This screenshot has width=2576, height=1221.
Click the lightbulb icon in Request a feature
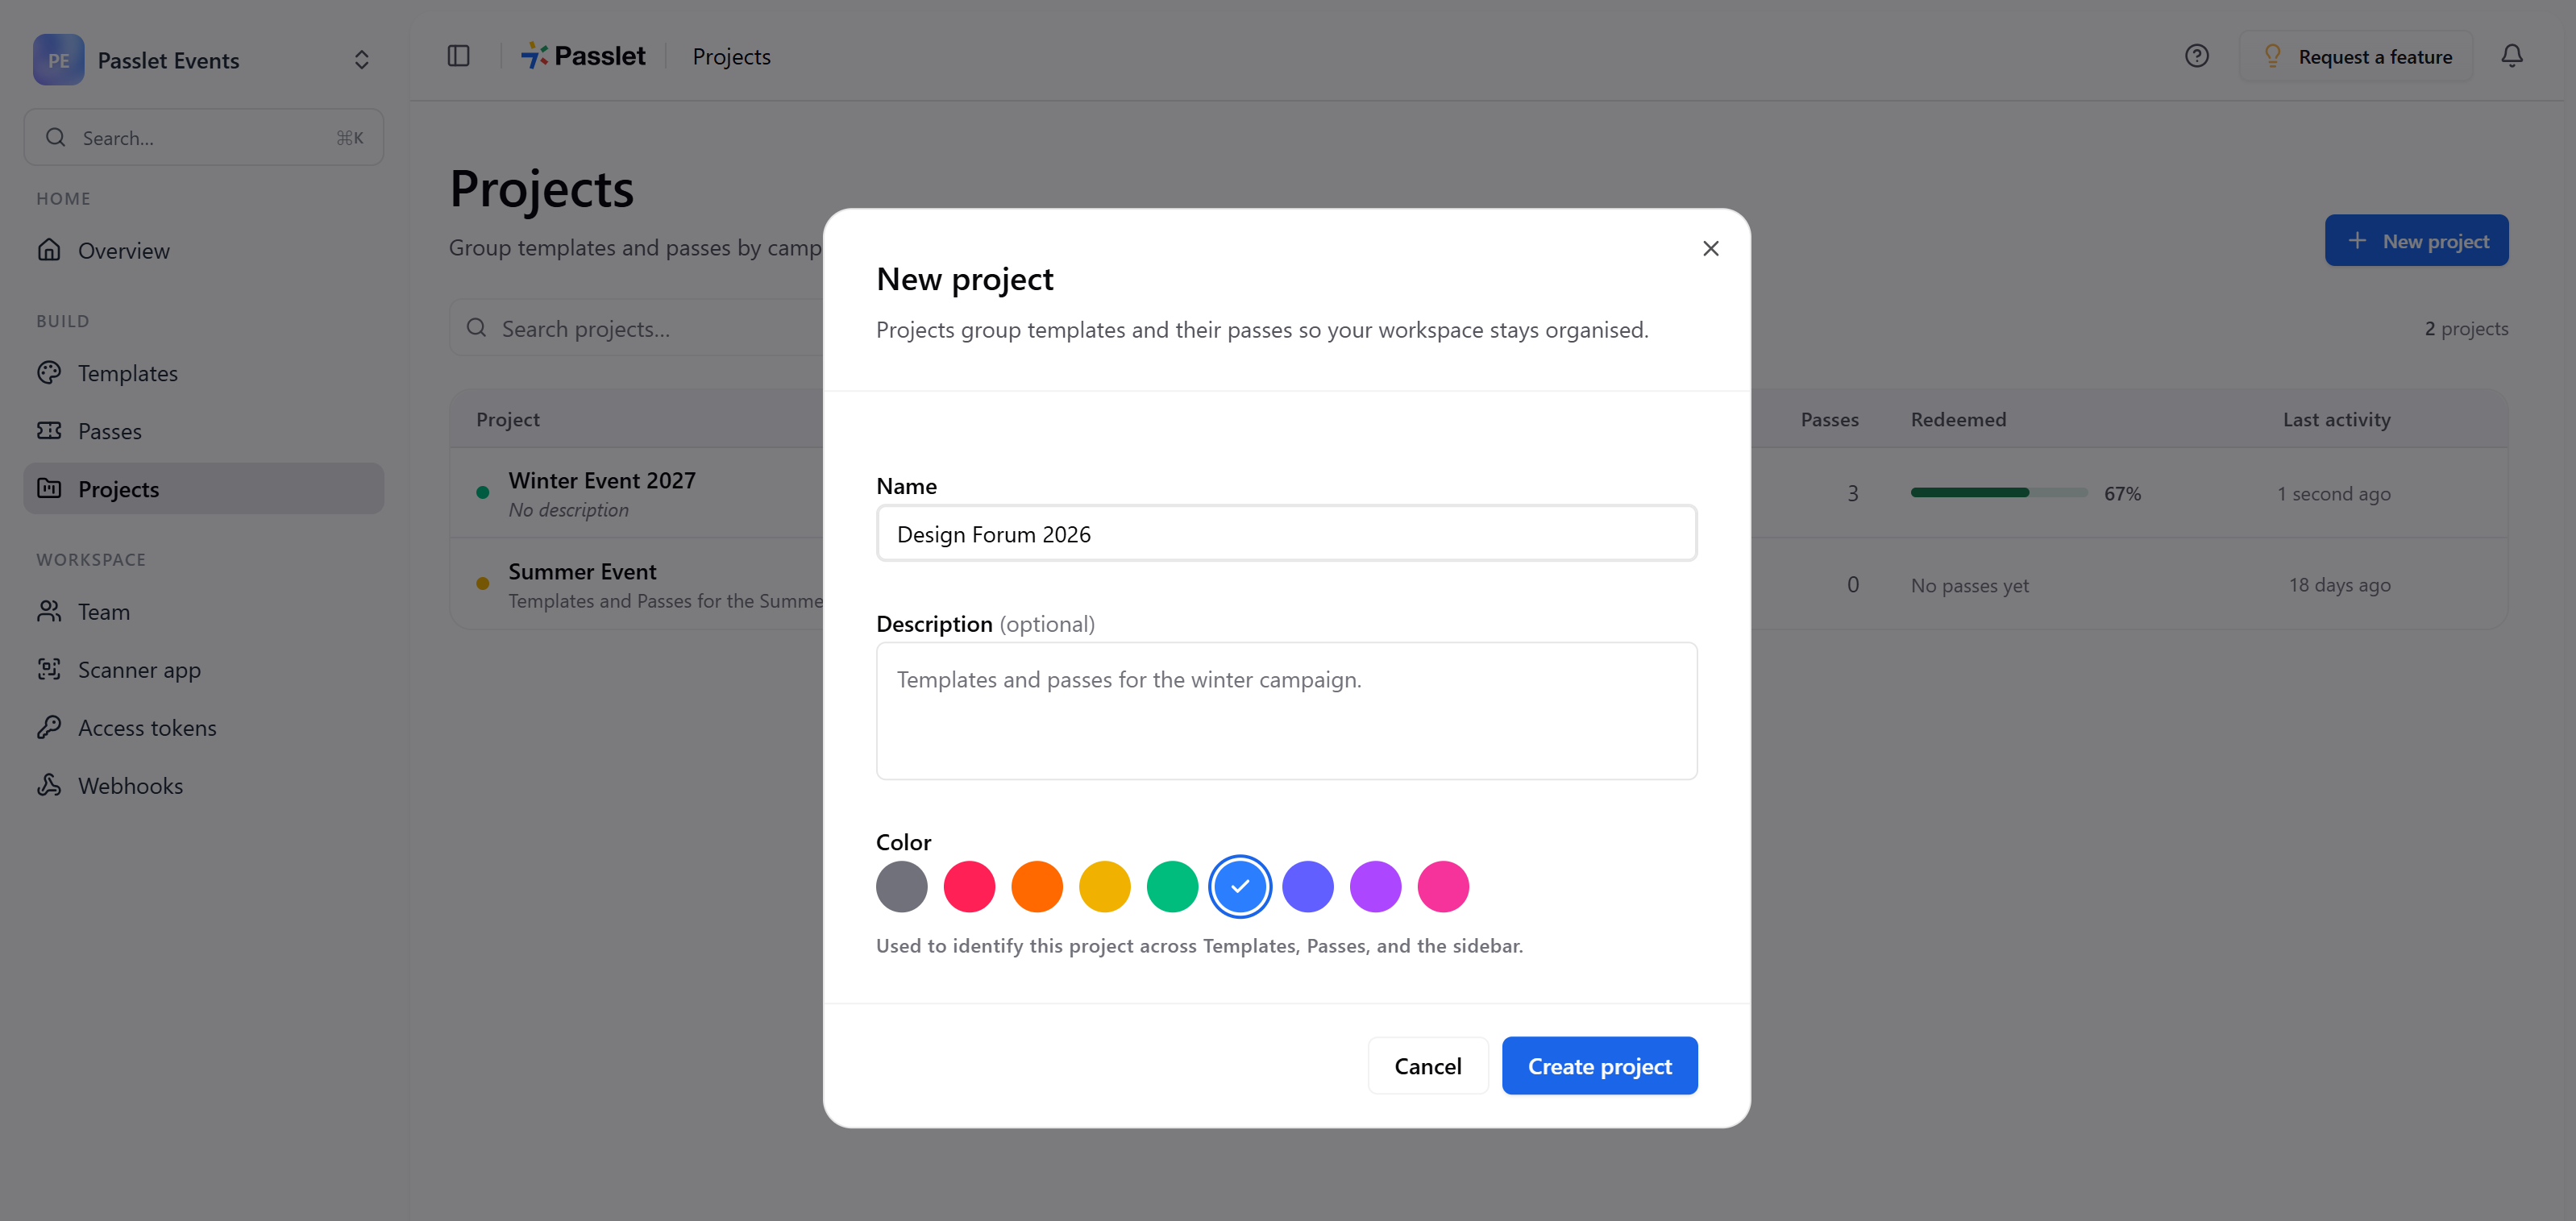(x=2272, y=56)
